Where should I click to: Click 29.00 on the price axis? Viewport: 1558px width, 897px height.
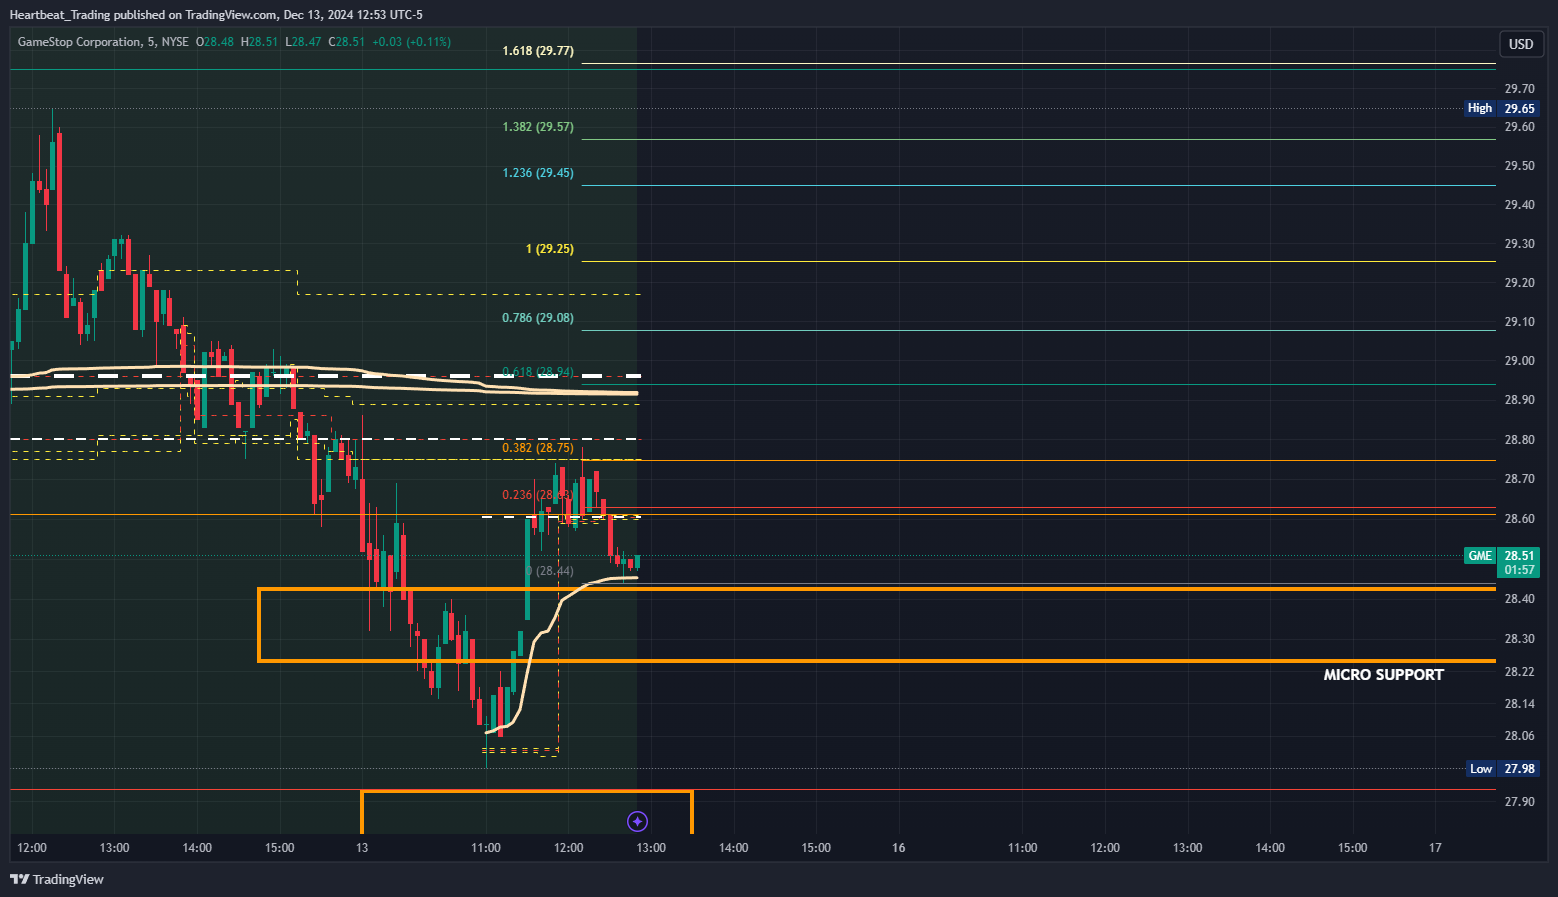(x=1519, y=361)
